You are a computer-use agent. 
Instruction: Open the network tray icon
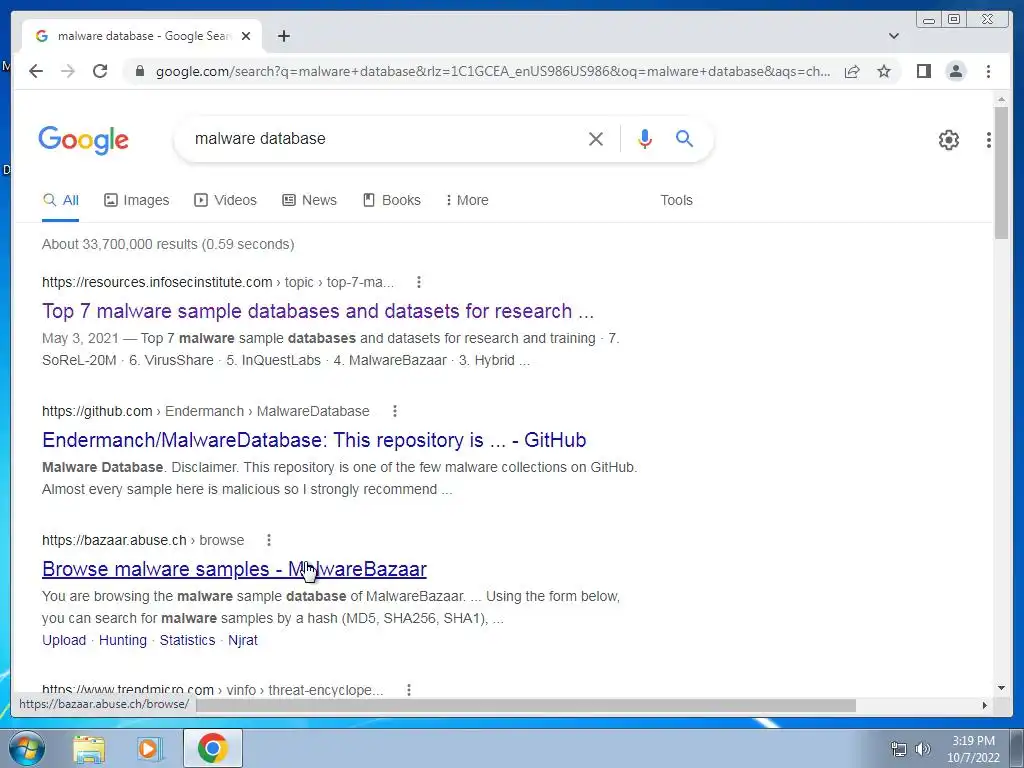coord(899,749)
